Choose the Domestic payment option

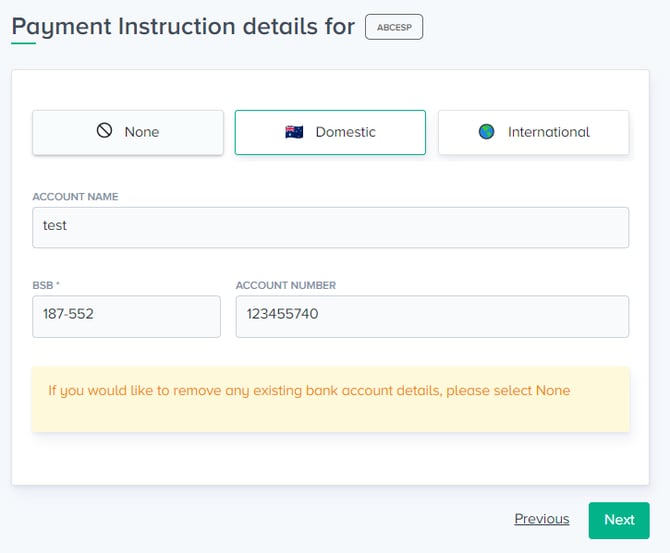coord(330,132)
